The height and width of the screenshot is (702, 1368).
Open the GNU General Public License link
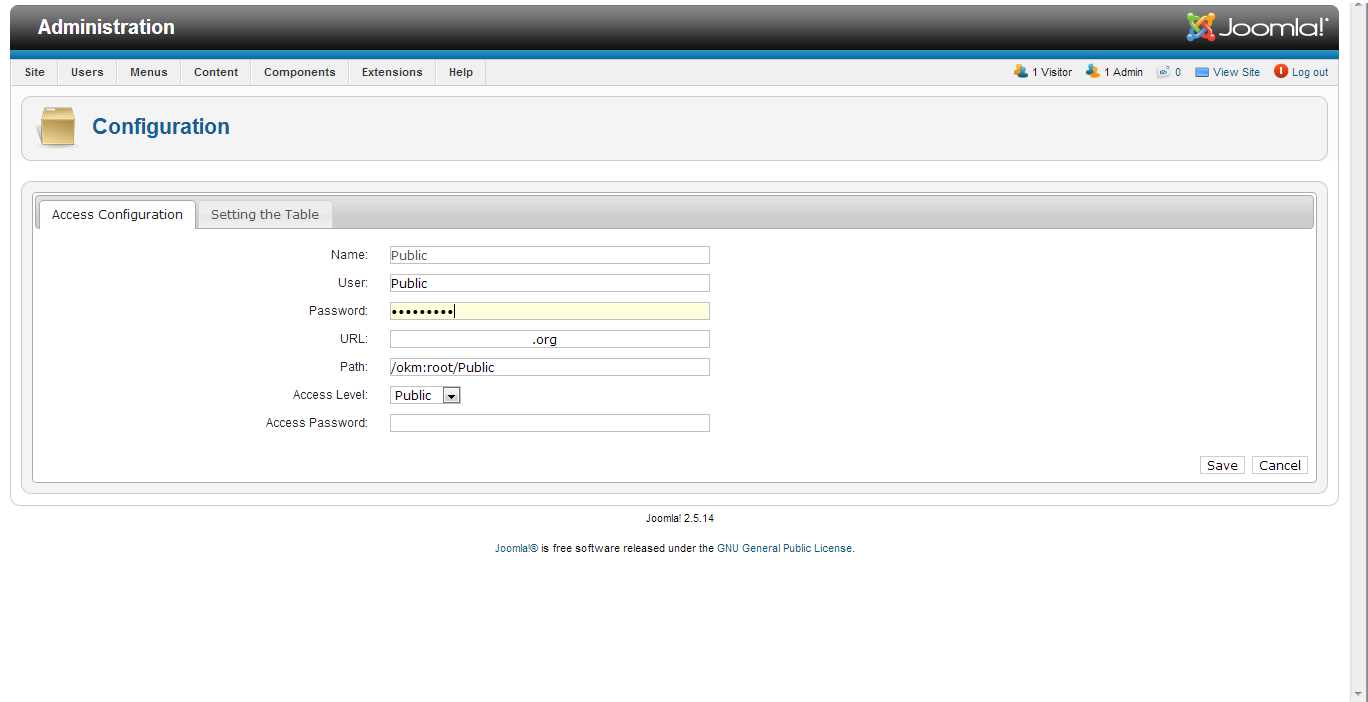pyautogui.click(x=784, y=548)
